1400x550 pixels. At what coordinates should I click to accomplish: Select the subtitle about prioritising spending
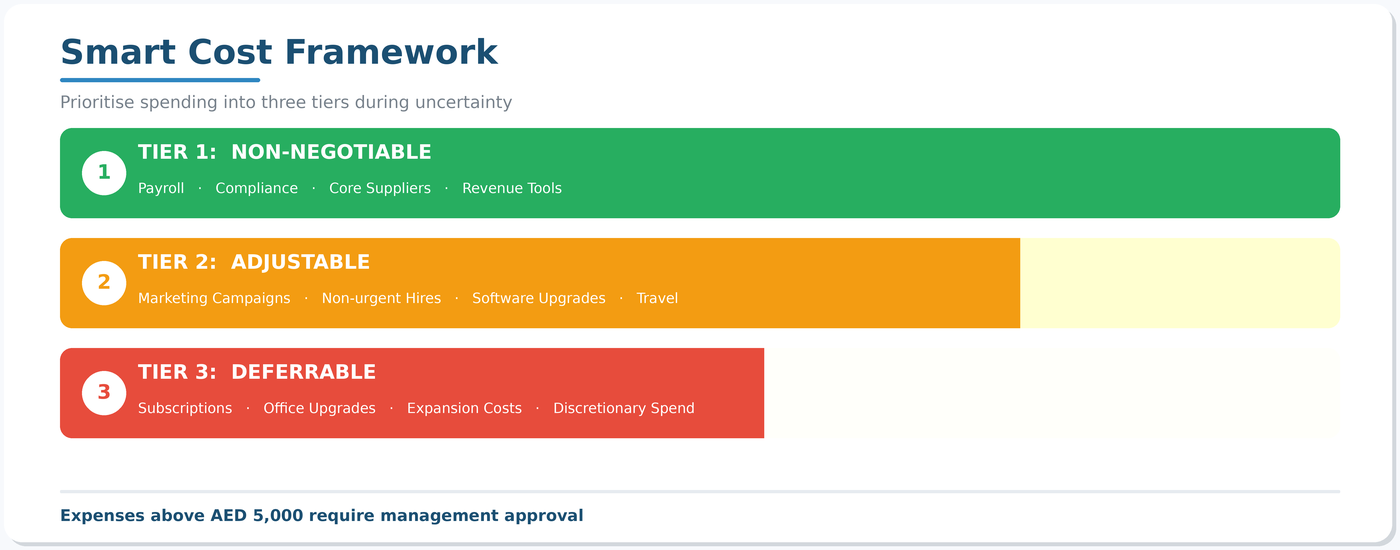(x=286, y=102)
